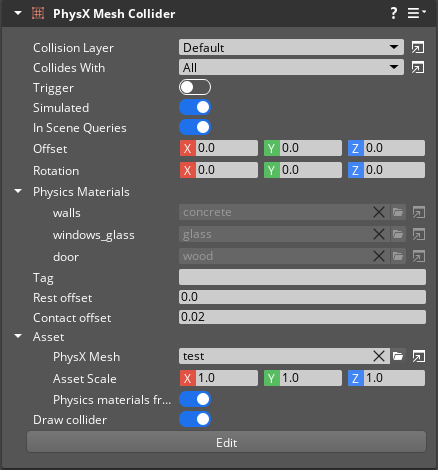Viewport: 438px width, 470px height.
Task: Browse folder for walls material
Action: click(398, 212)
